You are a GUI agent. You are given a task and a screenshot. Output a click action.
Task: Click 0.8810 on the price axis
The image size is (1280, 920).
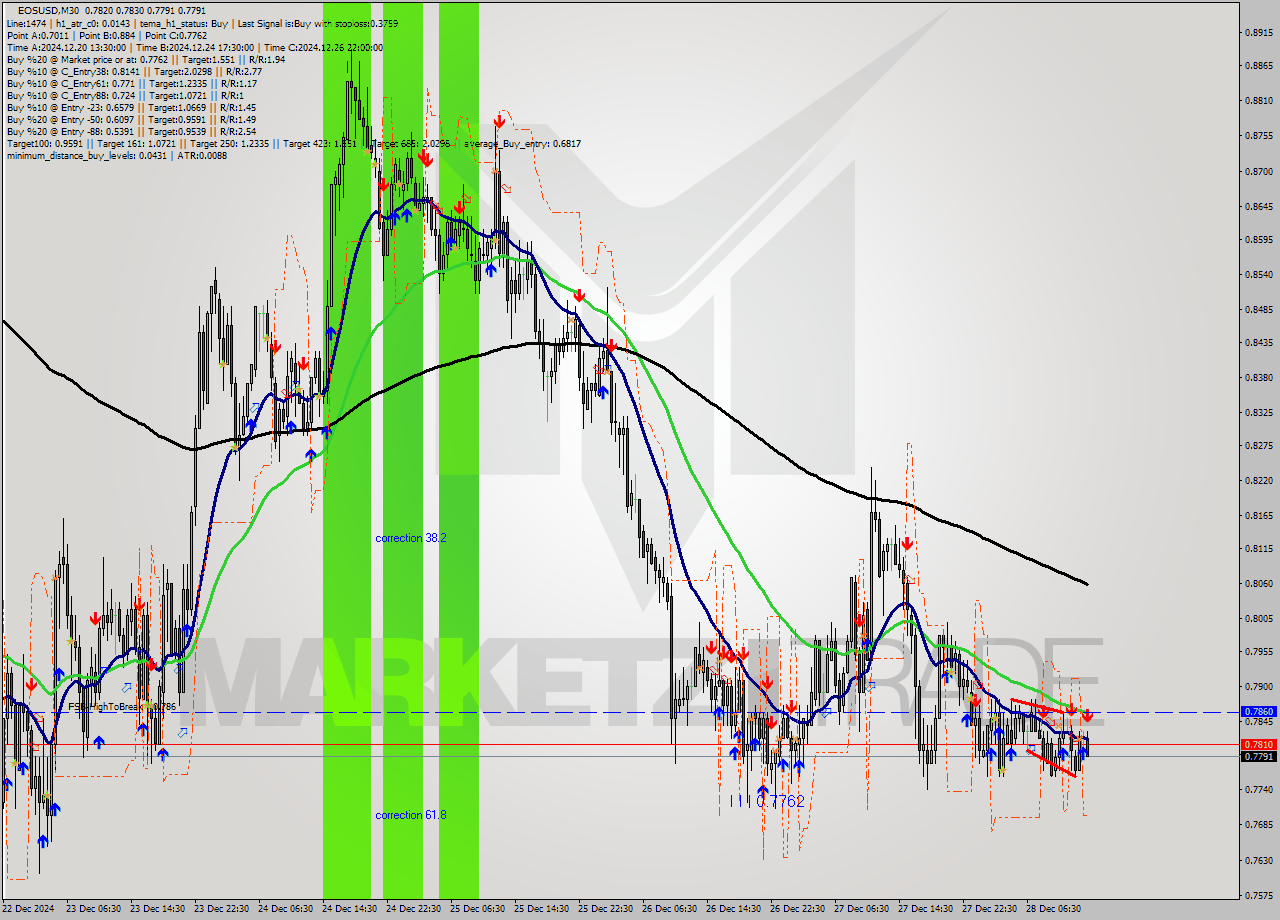point(1259,101)
